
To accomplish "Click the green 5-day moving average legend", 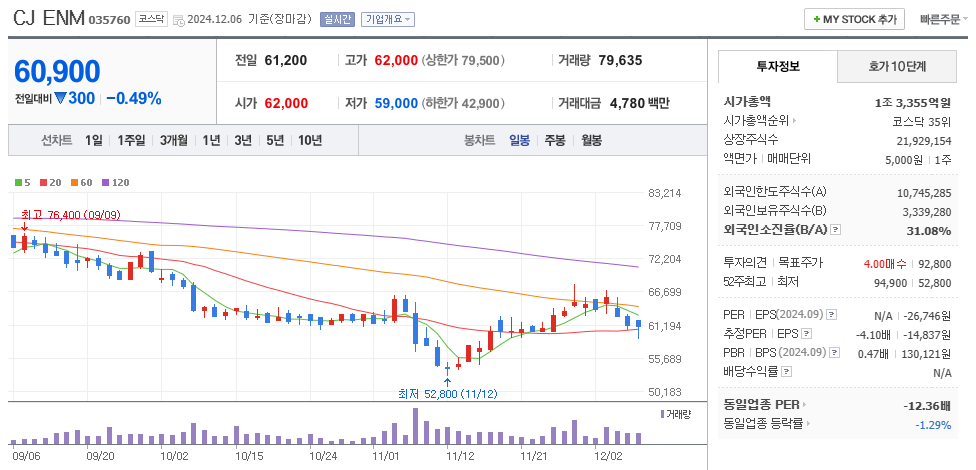I will (x=22, y=182).
